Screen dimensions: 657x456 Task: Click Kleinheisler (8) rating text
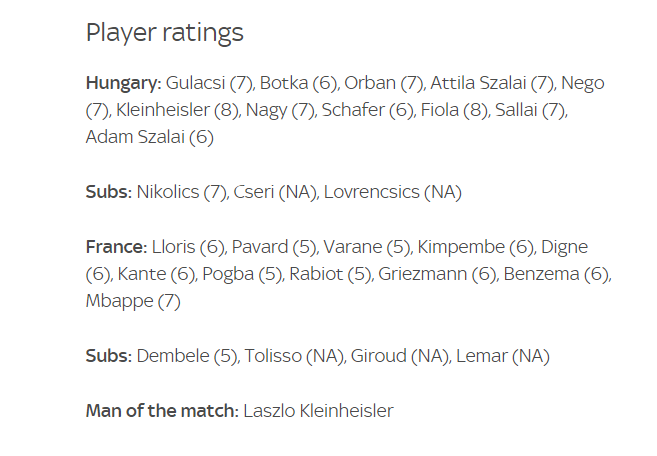click(x=177, y=110)
